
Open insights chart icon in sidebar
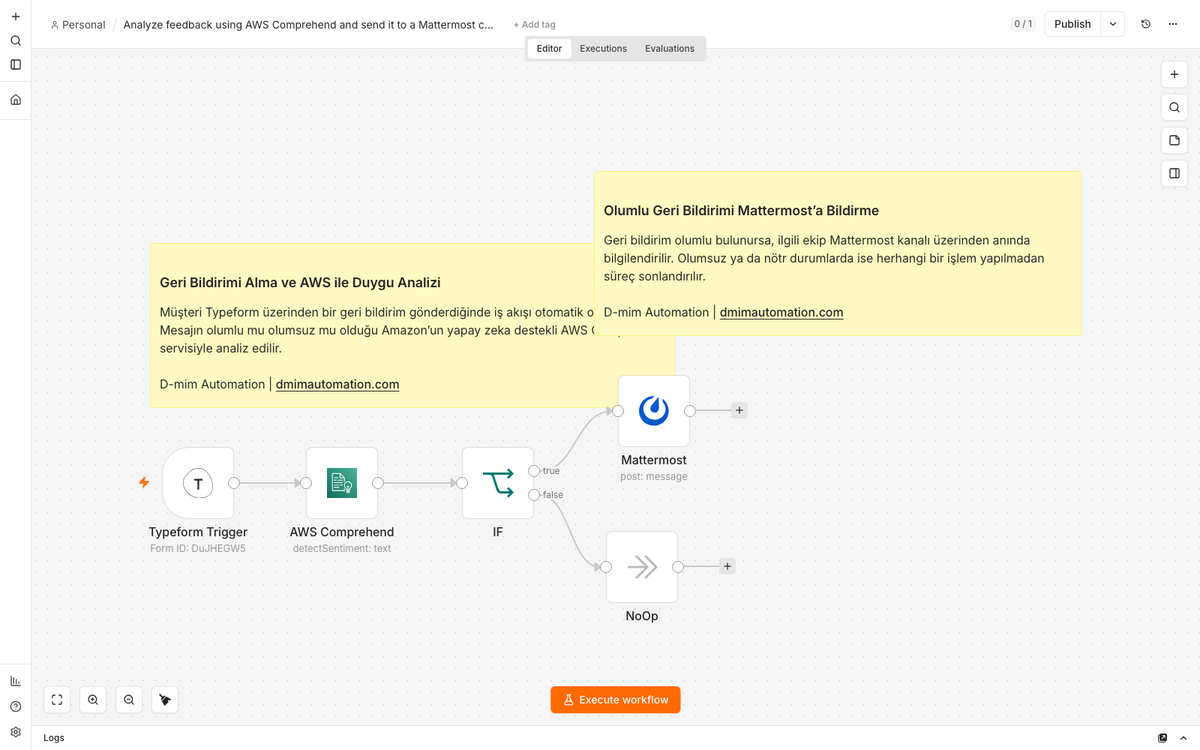click(x=15, y=681)
